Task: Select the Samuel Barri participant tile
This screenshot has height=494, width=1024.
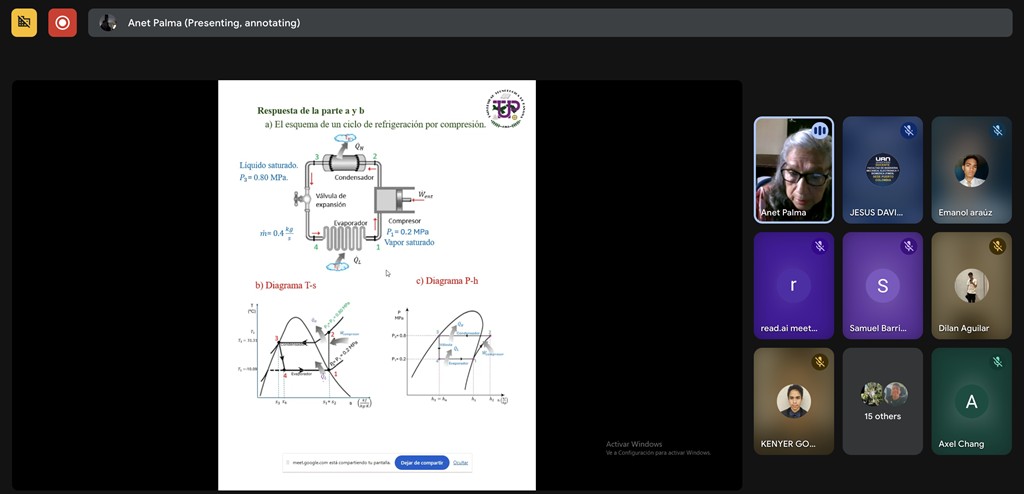Action: tap(882, 285)
